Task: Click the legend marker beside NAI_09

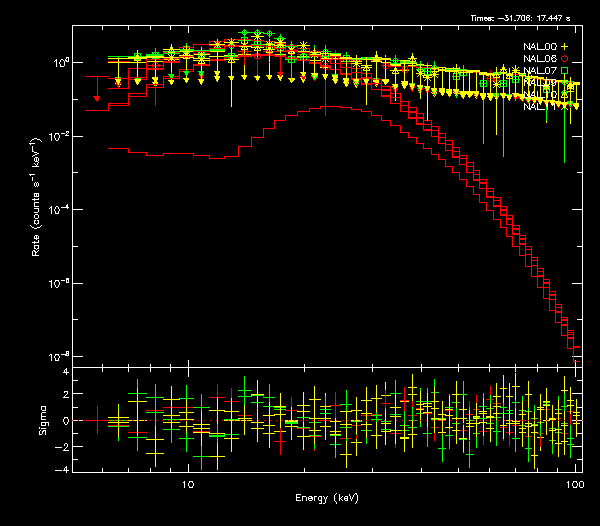Action: pyautogui.click(x=564, y=83)
